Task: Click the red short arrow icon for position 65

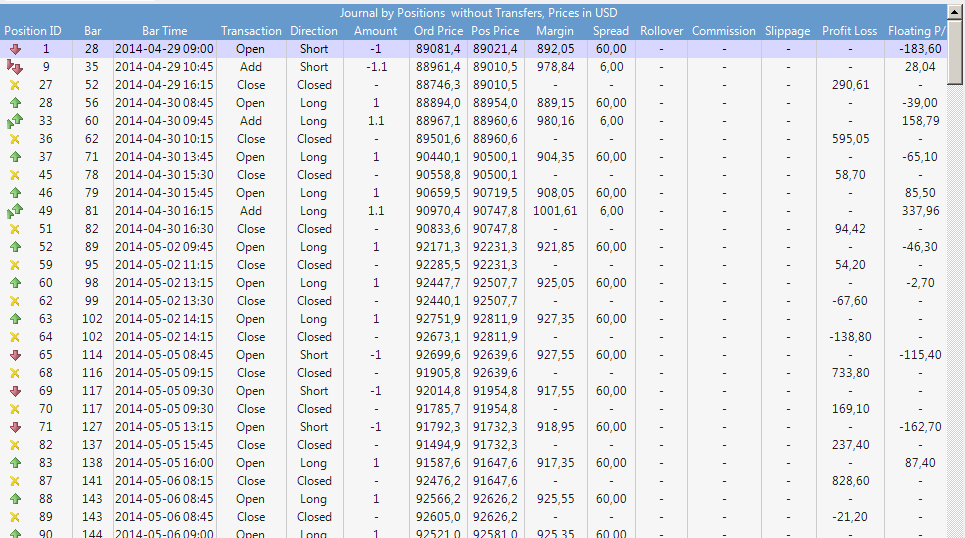Action: [x=15, y=355]
